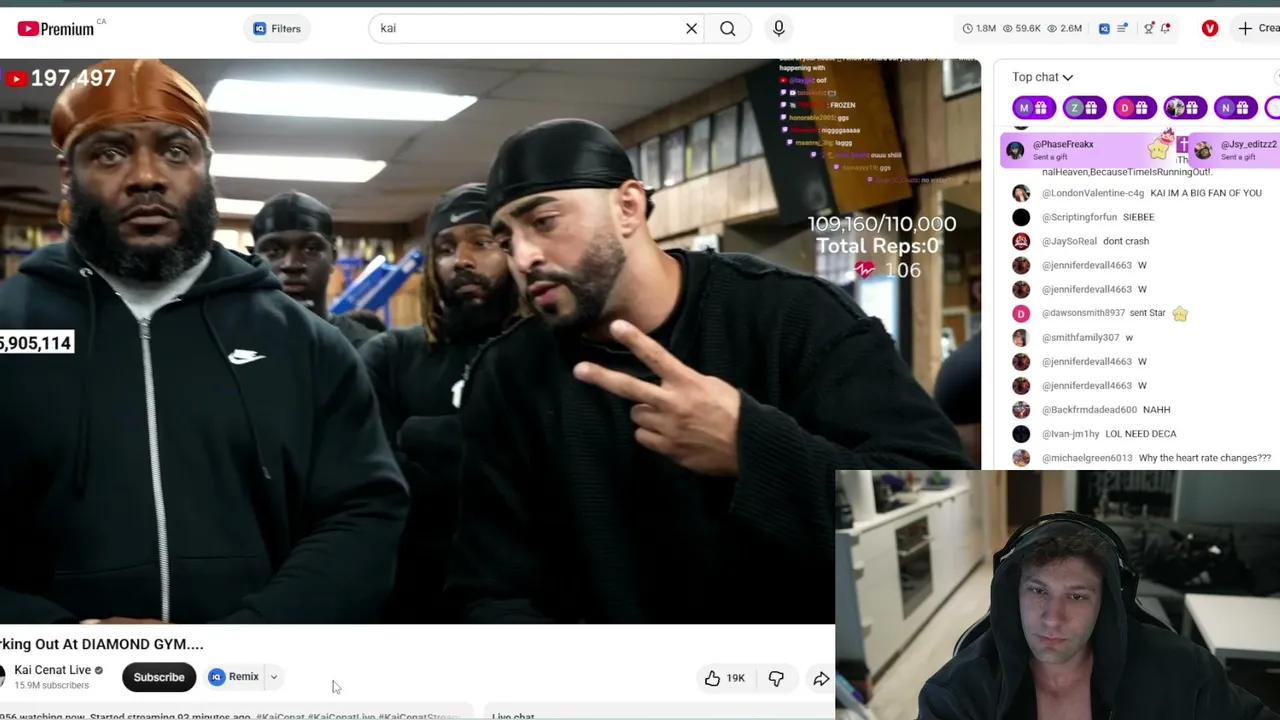Open the N gift chip in chat ticker
1280x720 pixels.
point(1236,108)
